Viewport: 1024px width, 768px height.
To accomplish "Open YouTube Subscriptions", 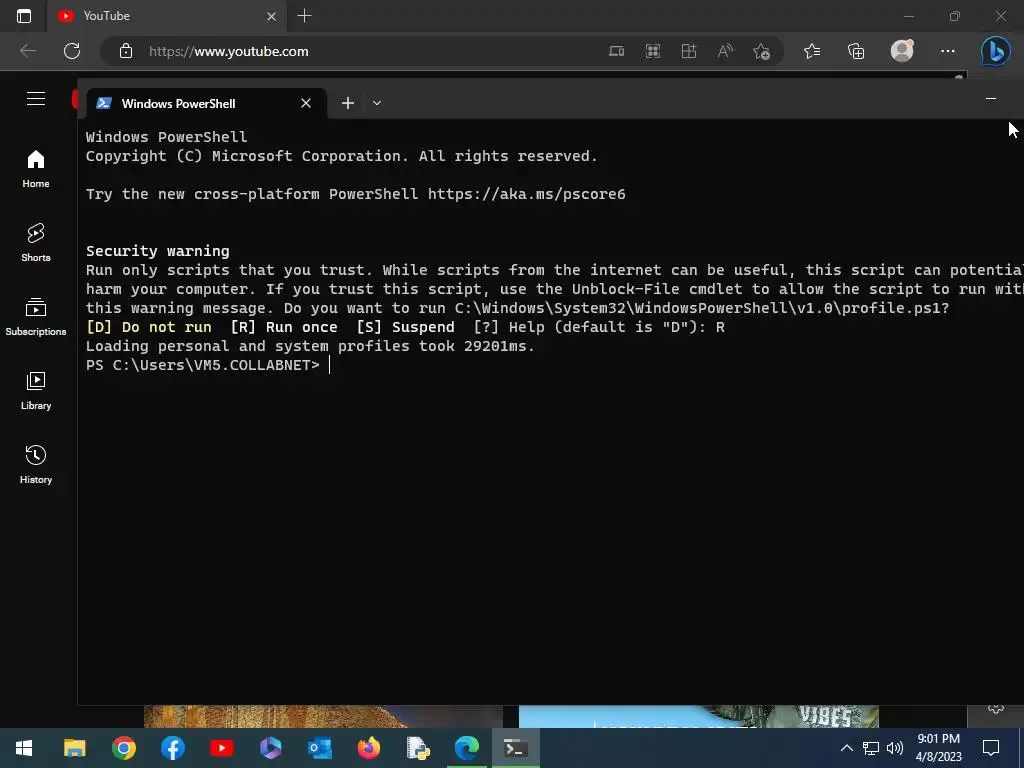I will coord(36,317).
